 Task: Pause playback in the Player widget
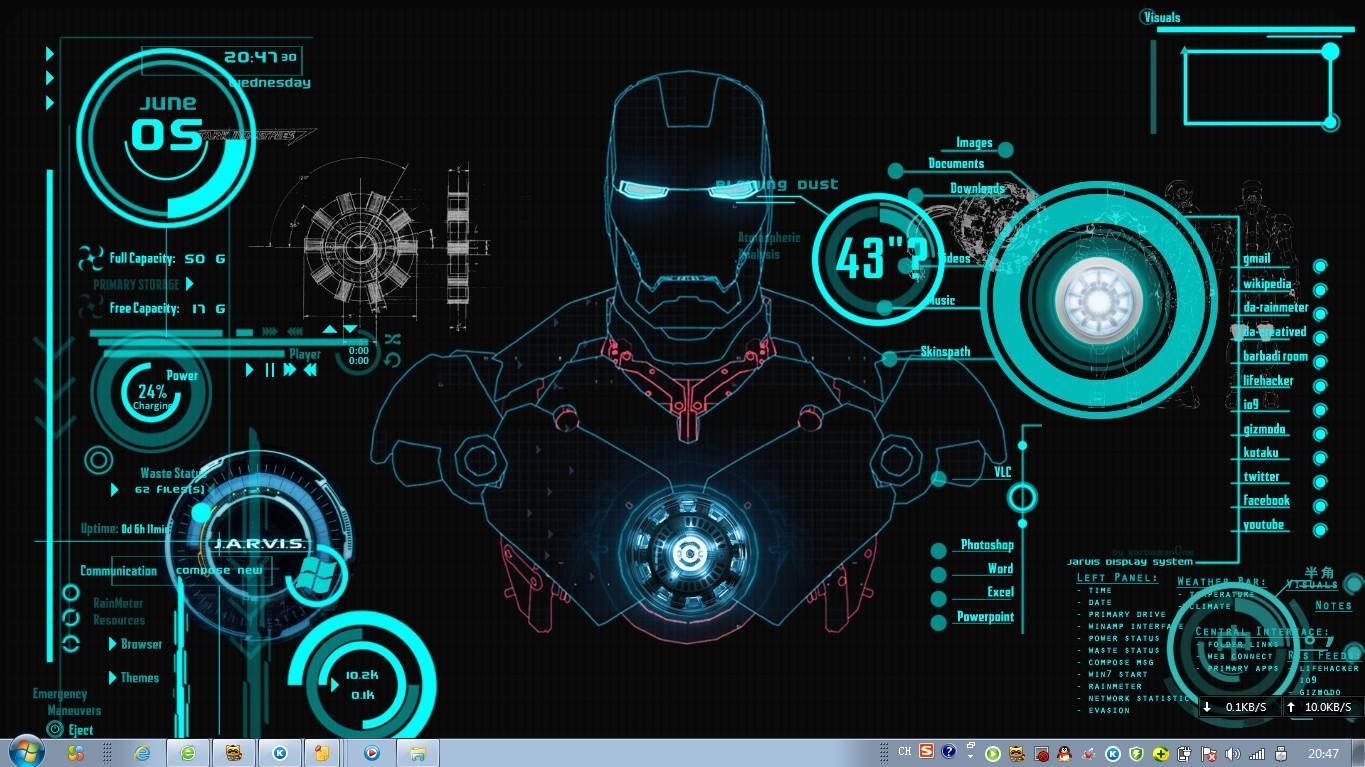pos(269,370)
